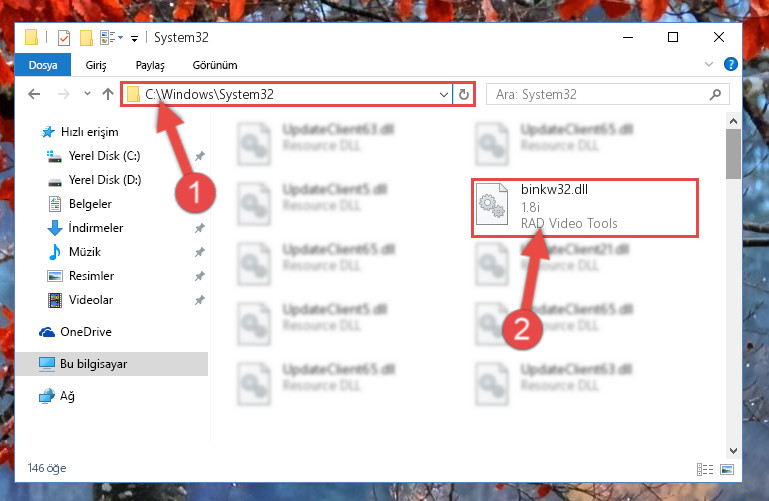The image size is (769, 501).
Task: Click the Properties checkmark icon in title bar
Action: click(x=64, y=38)
